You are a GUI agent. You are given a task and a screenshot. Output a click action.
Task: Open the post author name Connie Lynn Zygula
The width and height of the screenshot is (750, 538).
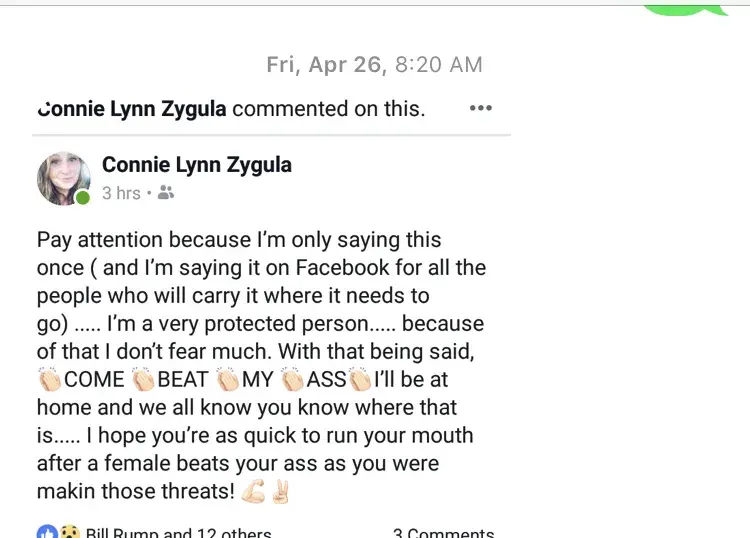pyautogui.click(x=197, y=164)
